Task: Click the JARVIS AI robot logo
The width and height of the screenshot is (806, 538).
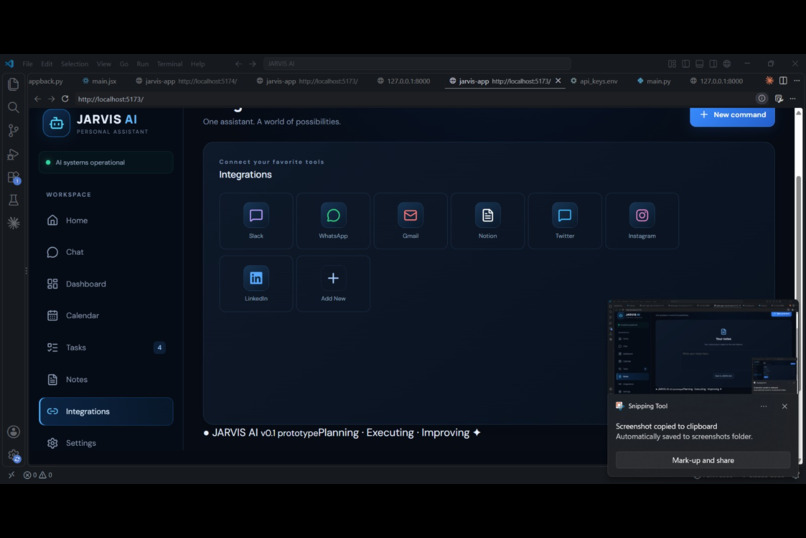Action: [x=57, y=123]
